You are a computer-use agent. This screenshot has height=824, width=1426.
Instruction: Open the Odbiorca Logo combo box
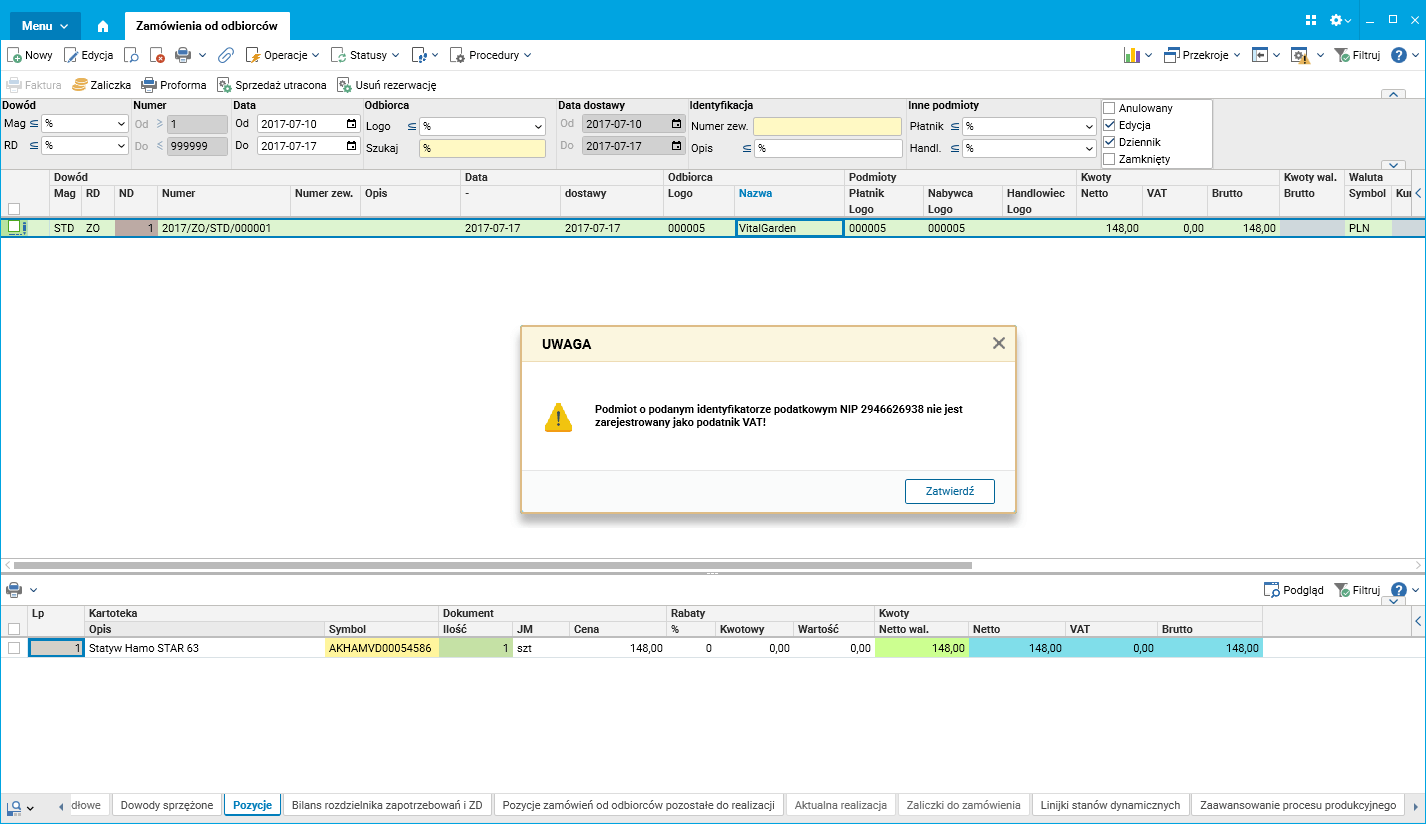pos(538,127)
